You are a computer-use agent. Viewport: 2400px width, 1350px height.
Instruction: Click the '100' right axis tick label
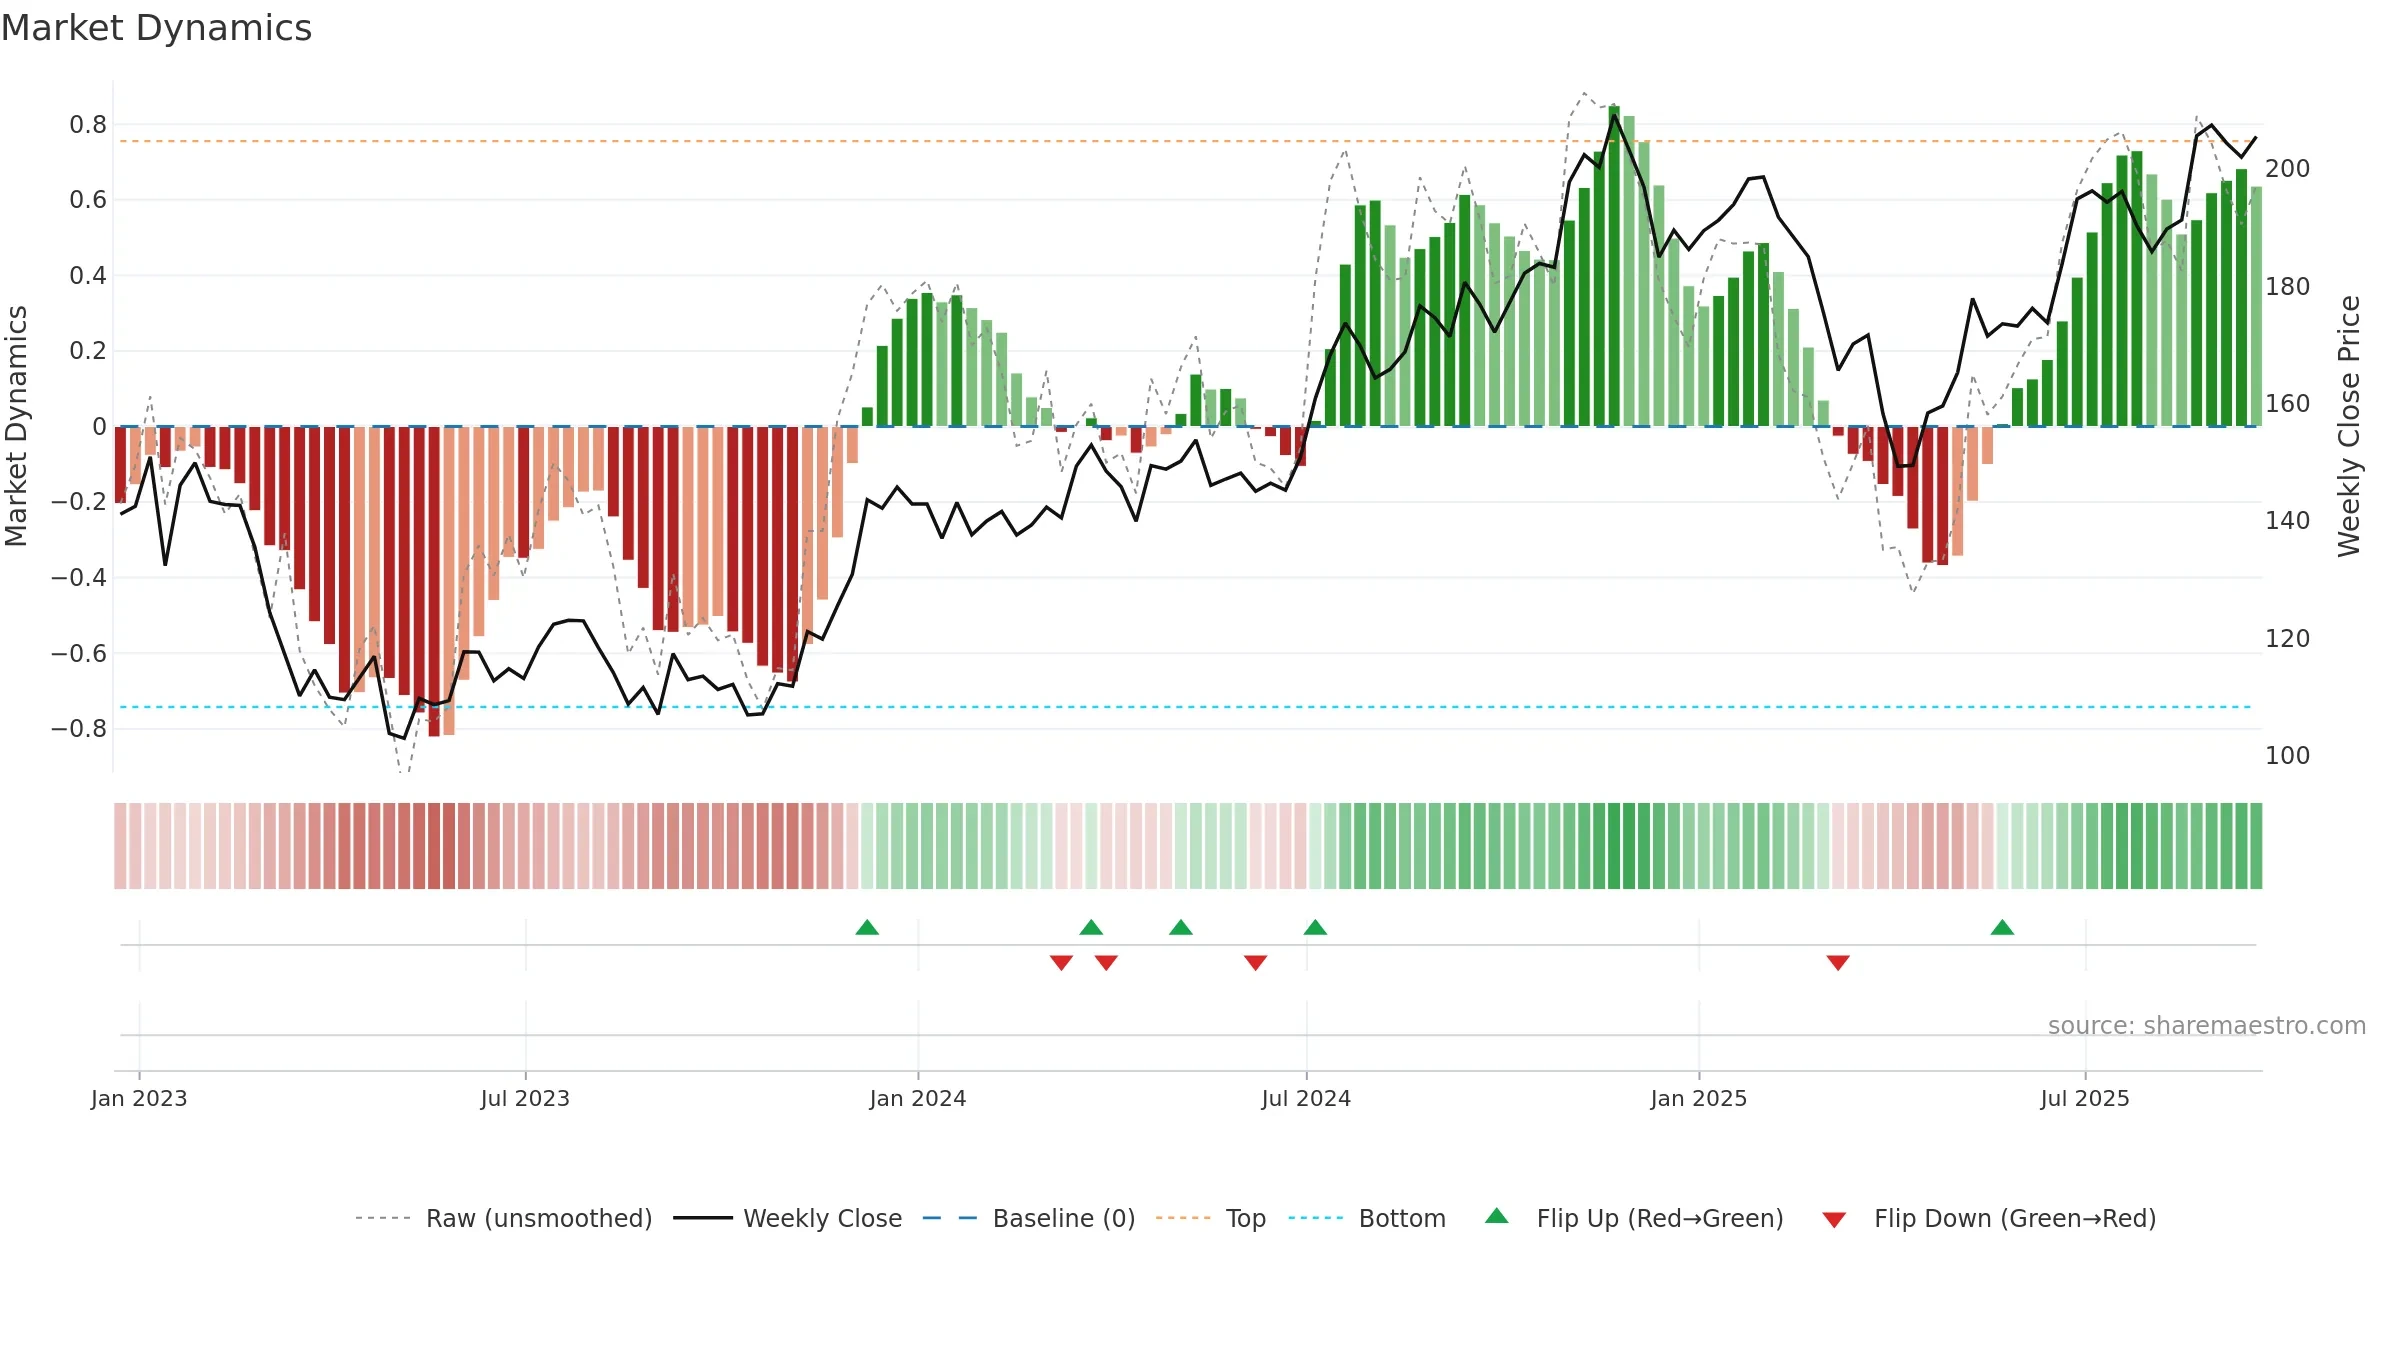point(2288,756)
